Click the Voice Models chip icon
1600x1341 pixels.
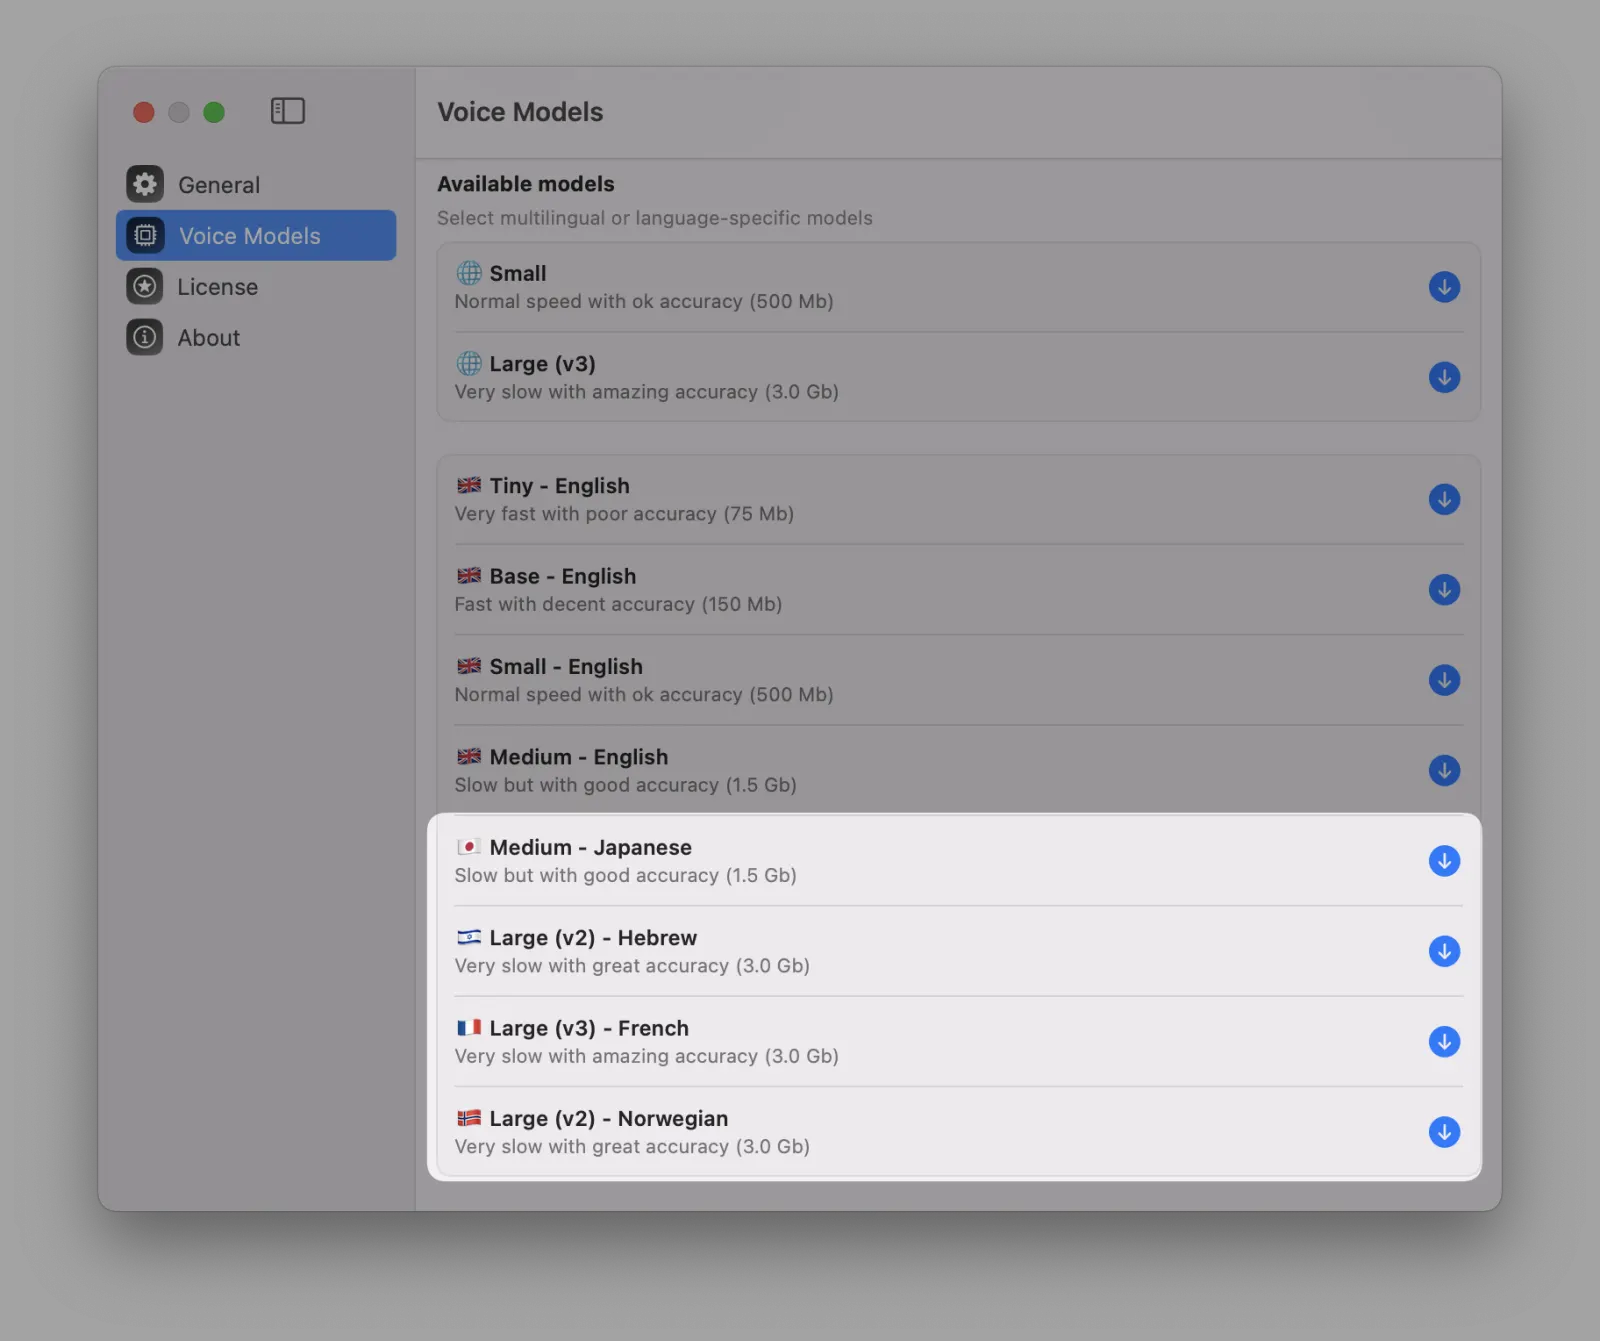coord(145,235)
